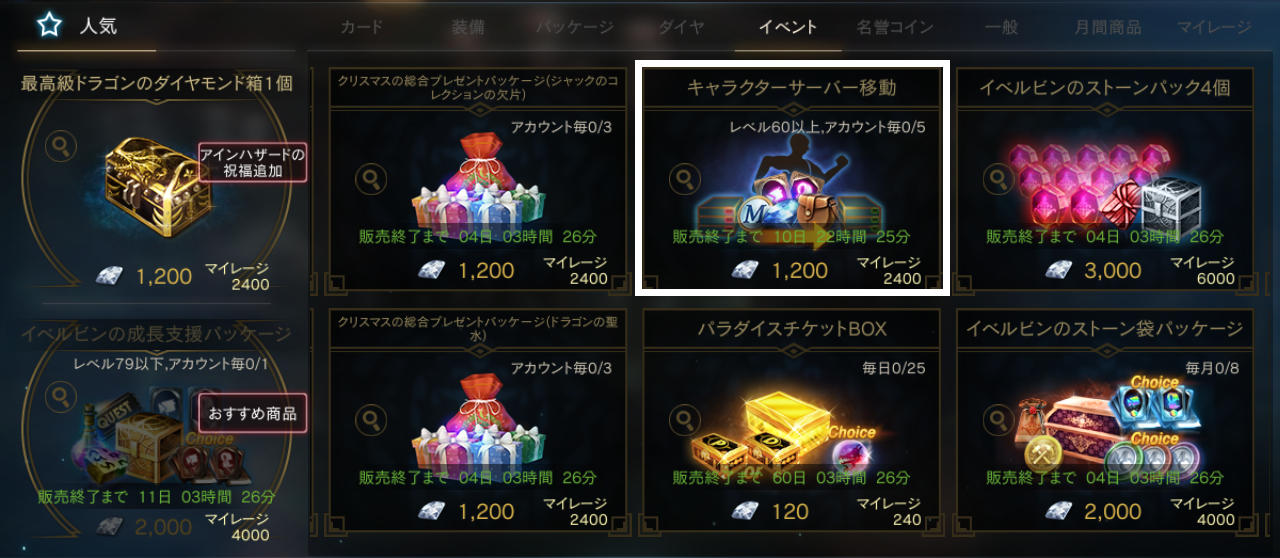
Task: Switch to the パッケージ tab
Action: (575, 27)
